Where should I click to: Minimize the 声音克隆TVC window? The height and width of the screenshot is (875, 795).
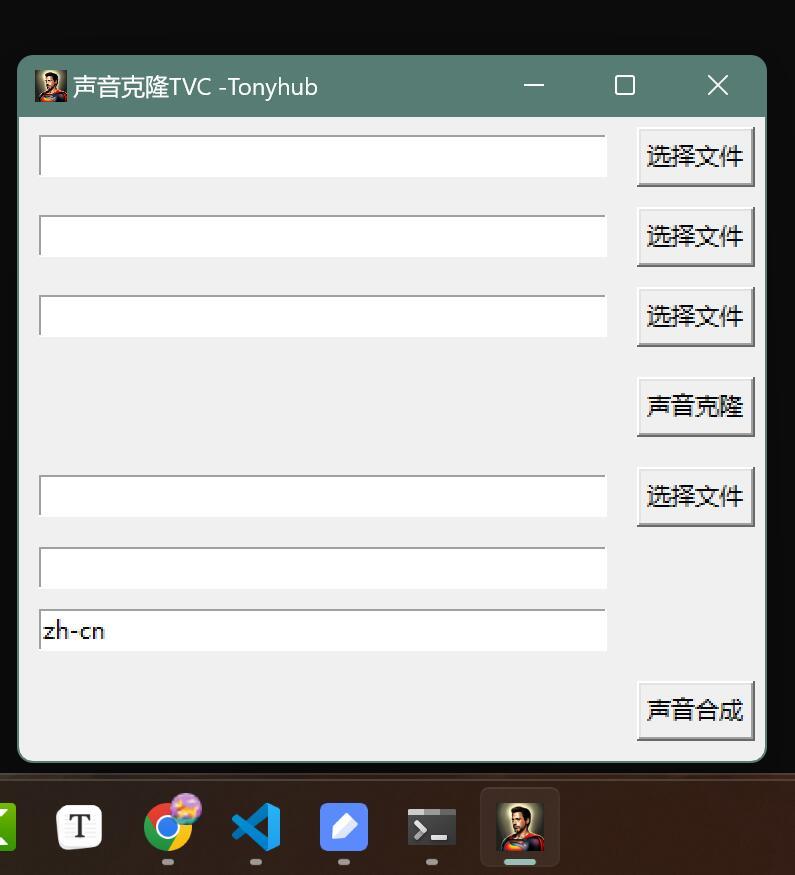pos(534,86)
